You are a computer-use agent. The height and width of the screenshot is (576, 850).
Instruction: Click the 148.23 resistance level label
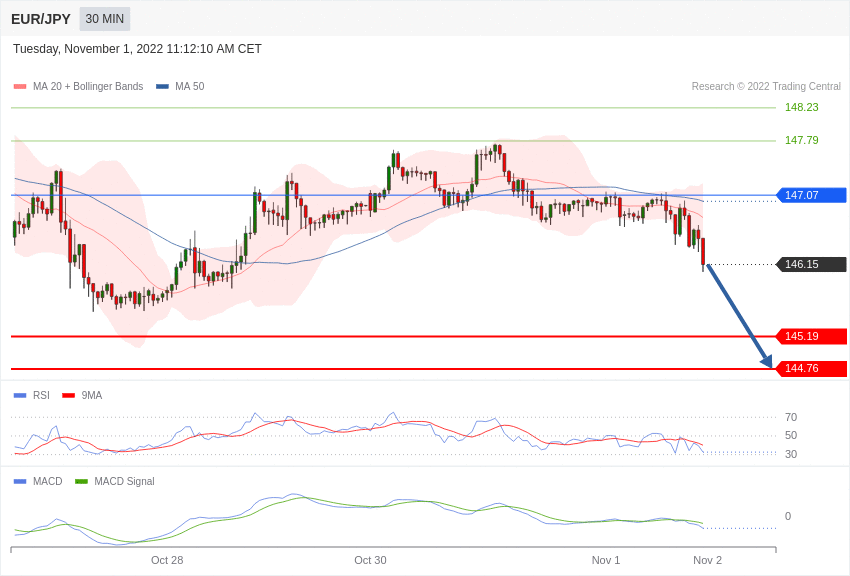coord(801,107)
